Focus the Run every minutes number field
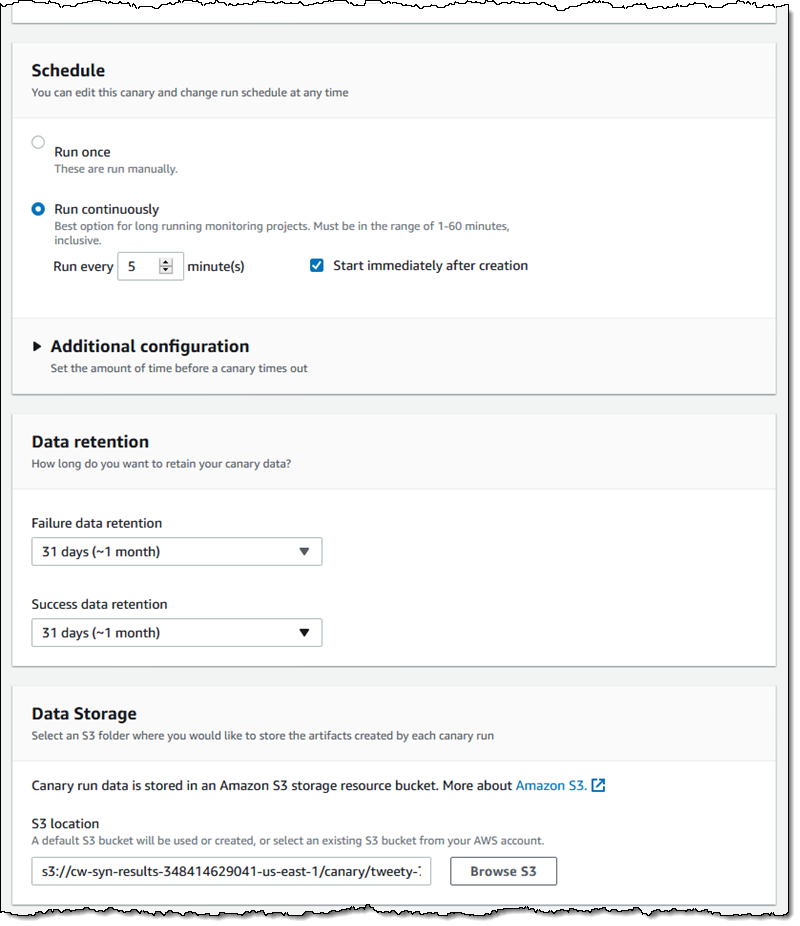The height and width of the screenshot is (926, 800). point(138,267)
